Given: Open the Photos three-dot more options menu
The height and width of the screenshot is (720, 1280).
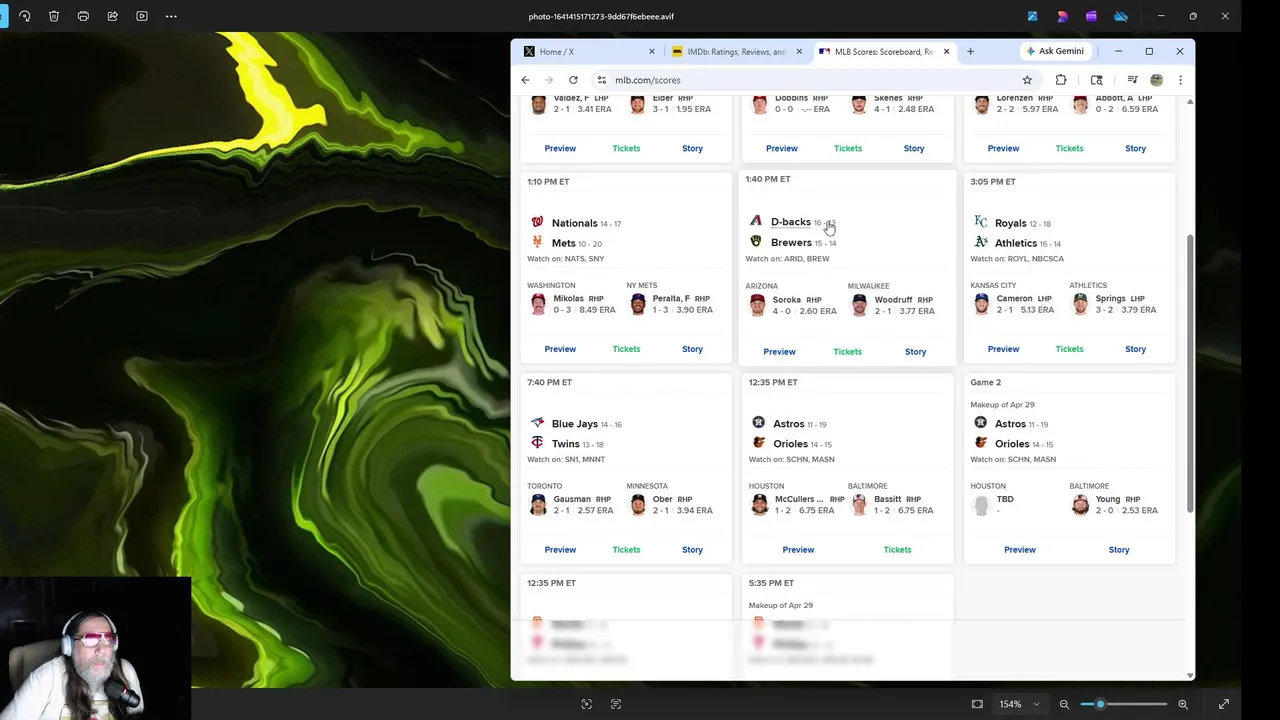Looking at the screenshot, I should (171, 16).
